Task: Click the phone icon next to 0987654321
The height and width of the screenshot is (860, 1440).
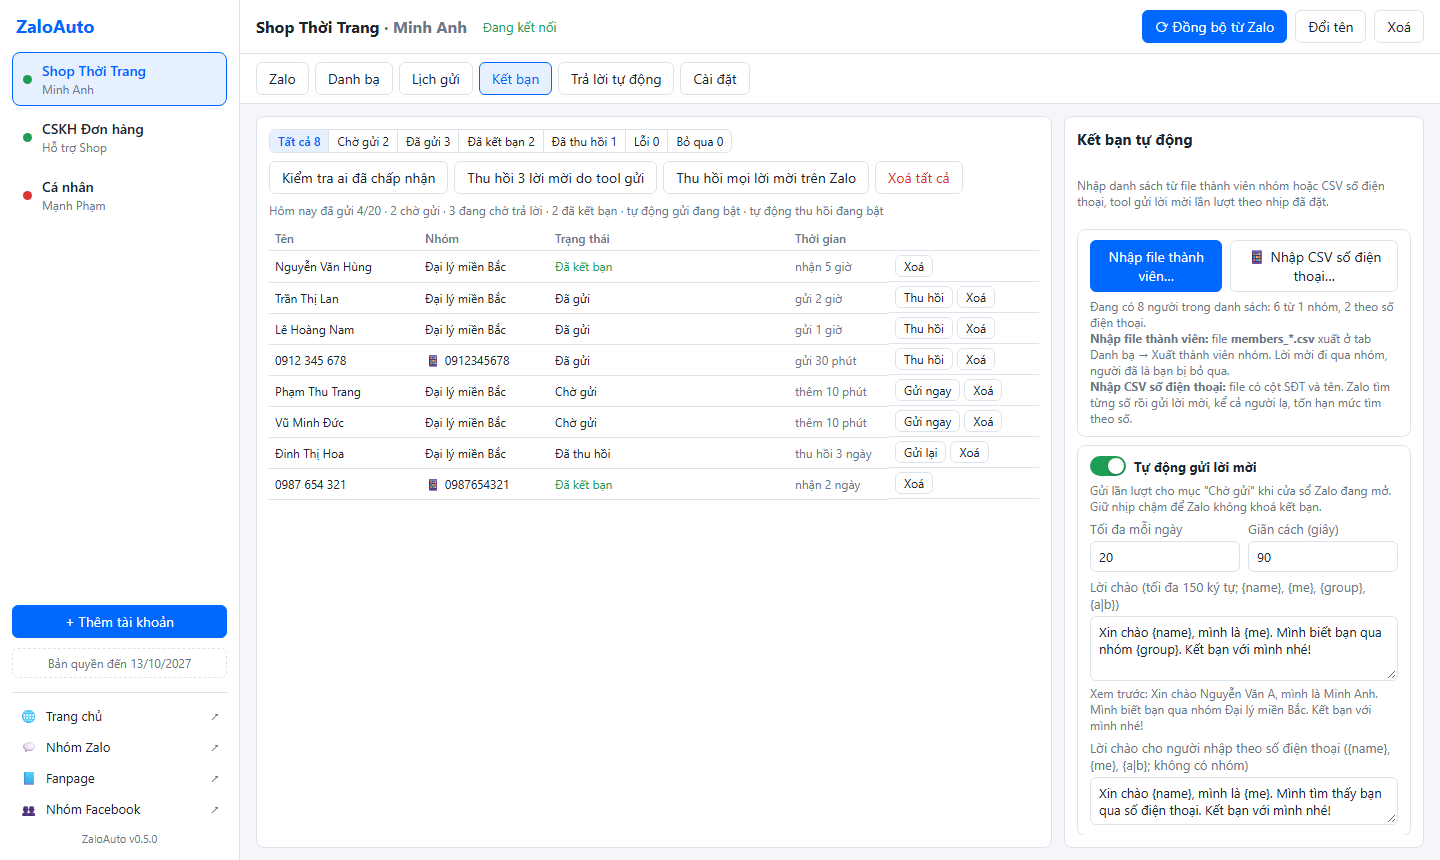Action: 433,485
